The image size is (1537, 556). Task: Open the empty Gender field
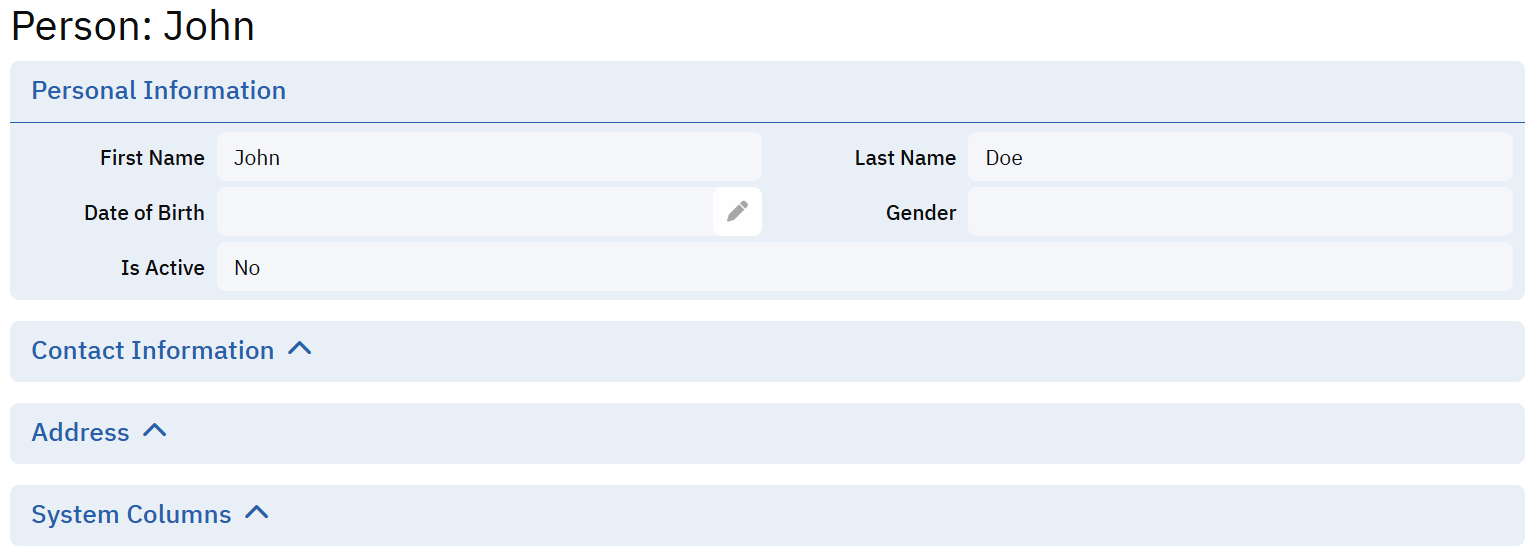(1240, 212)
